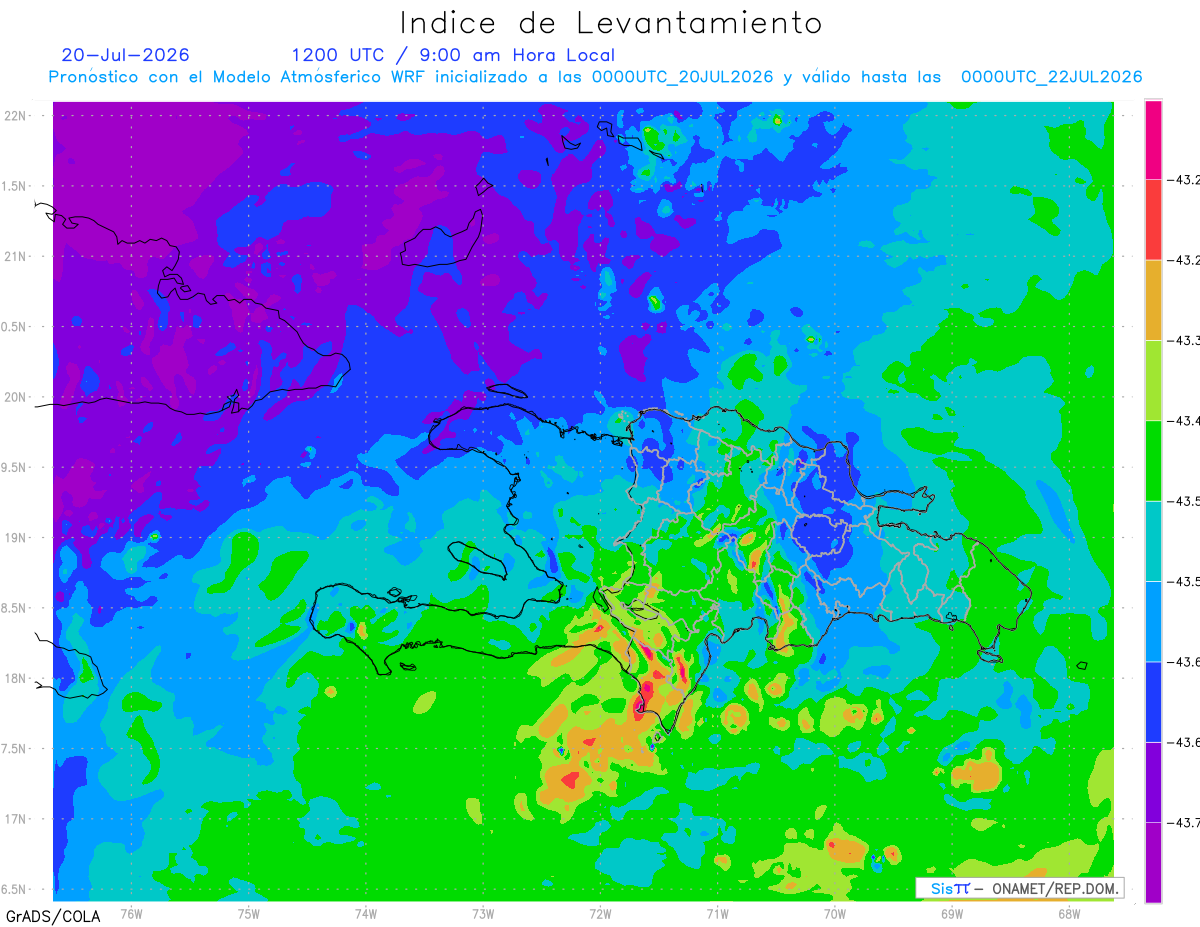Pick the pink swatch topping the color bar
The height and width of the screenshot is (927, 1200).
point(1153,140)
